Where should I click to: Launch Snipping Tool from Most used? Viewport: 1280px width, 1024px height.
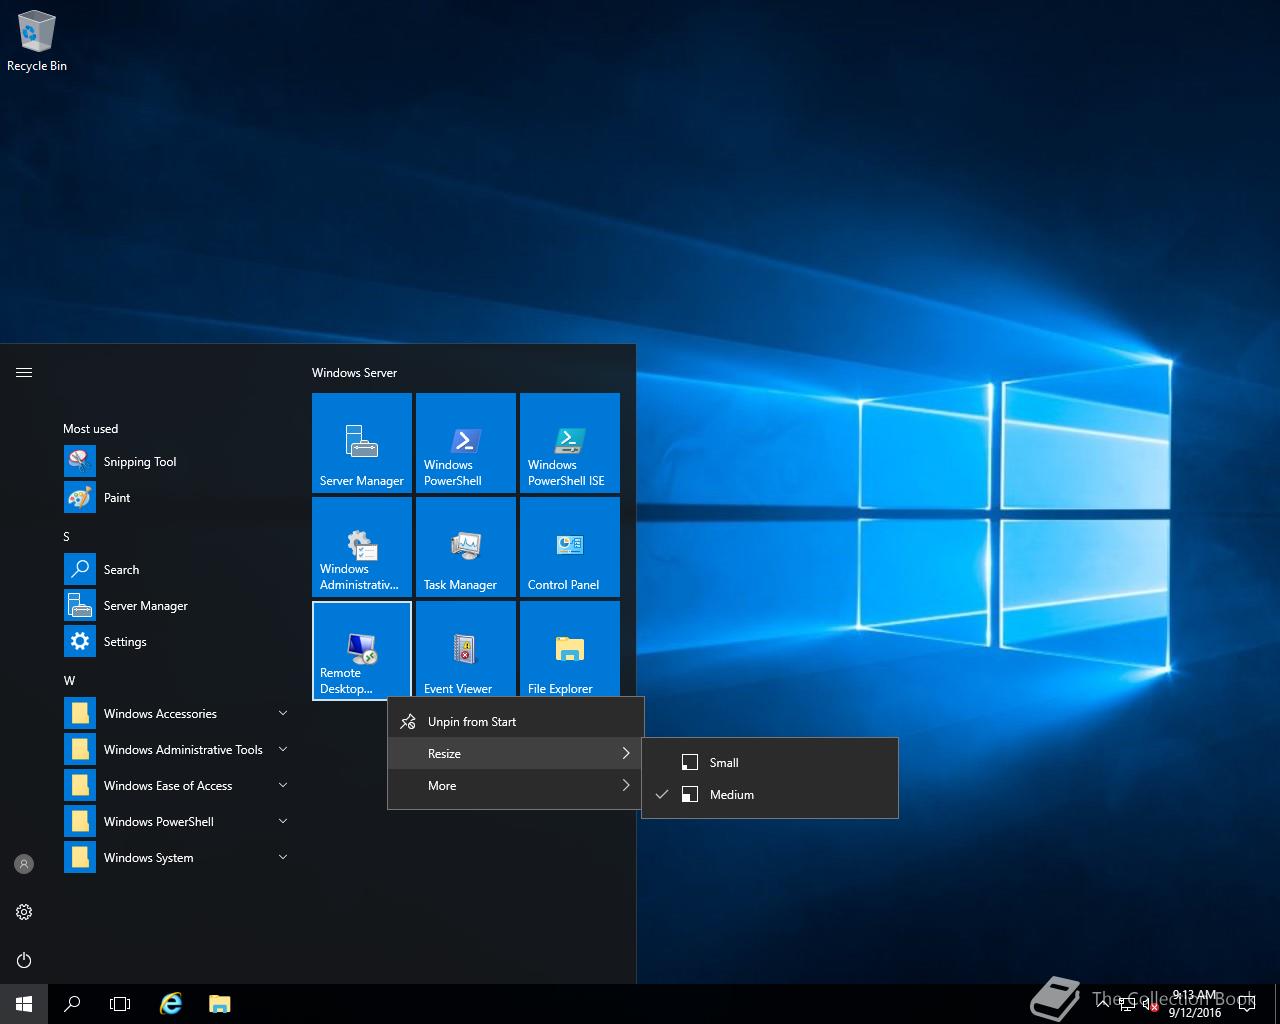[x=176, y=462]
